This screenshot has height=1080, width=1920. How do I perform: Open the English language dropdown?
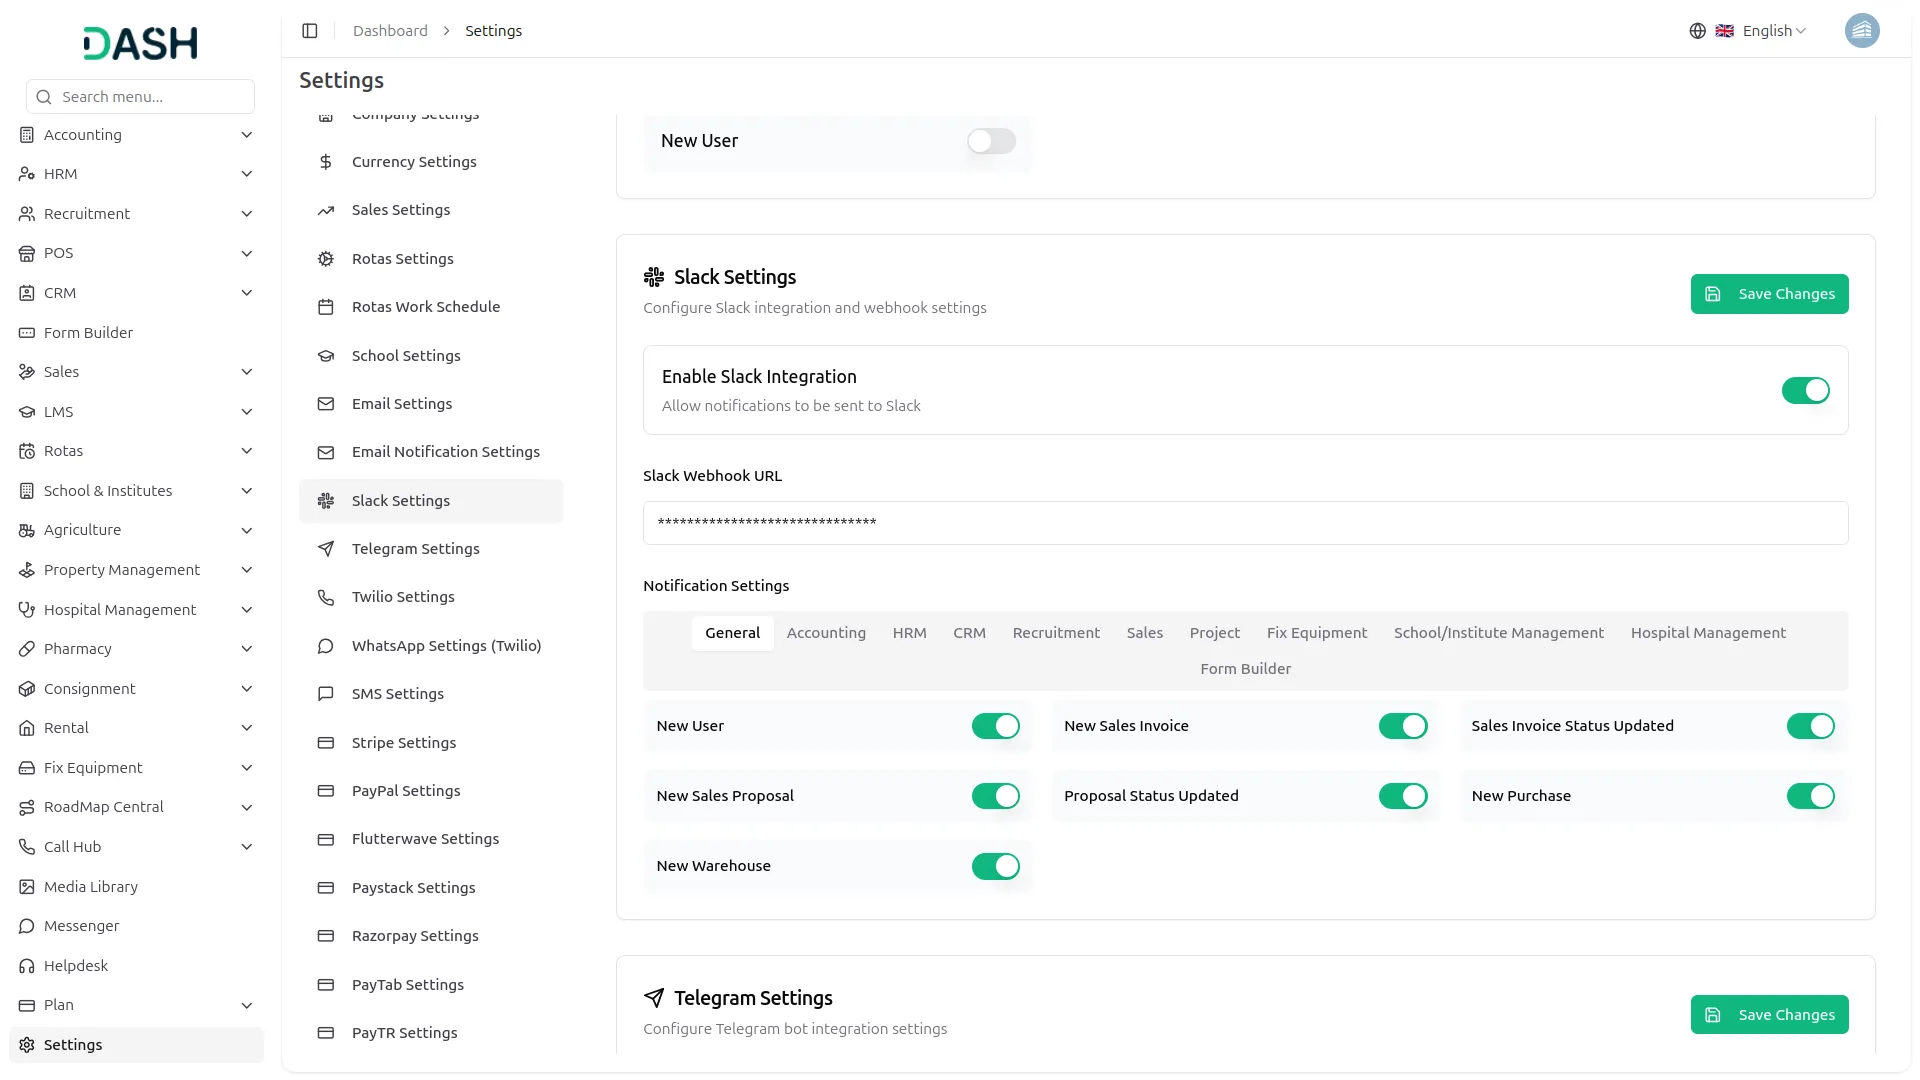[x=1768, y=30]
